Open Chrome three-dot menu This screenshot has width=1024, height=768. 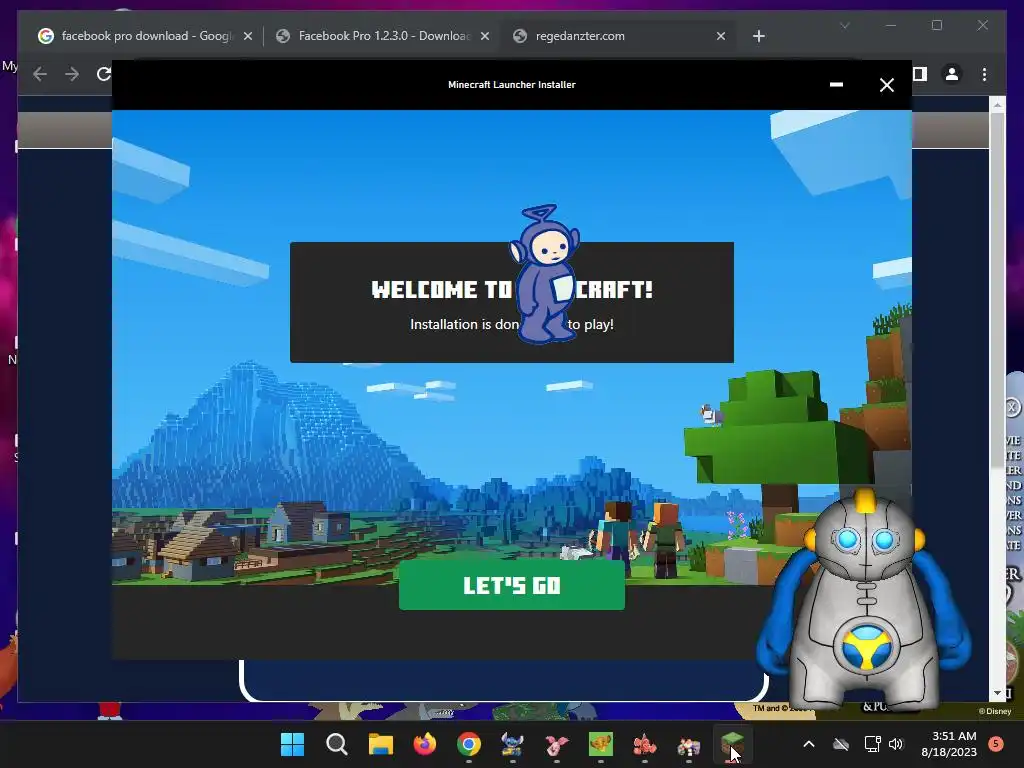984,74
